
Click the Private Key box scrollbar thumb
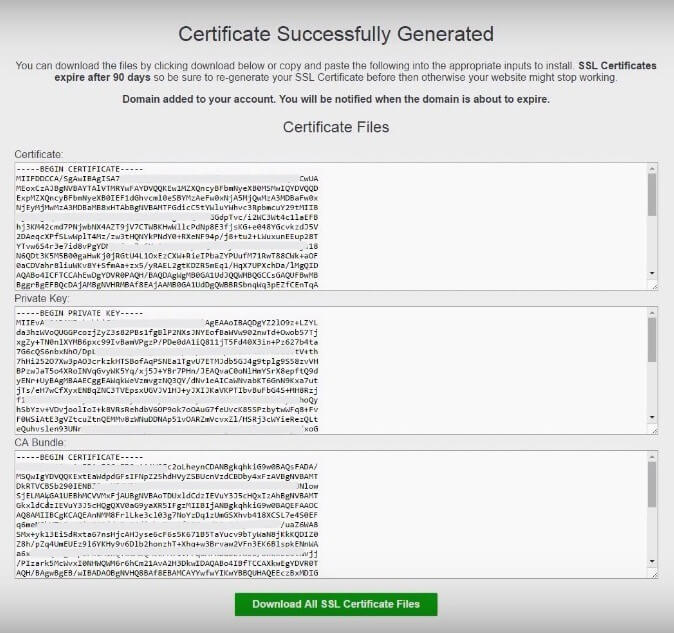click(x=652, y=341)
